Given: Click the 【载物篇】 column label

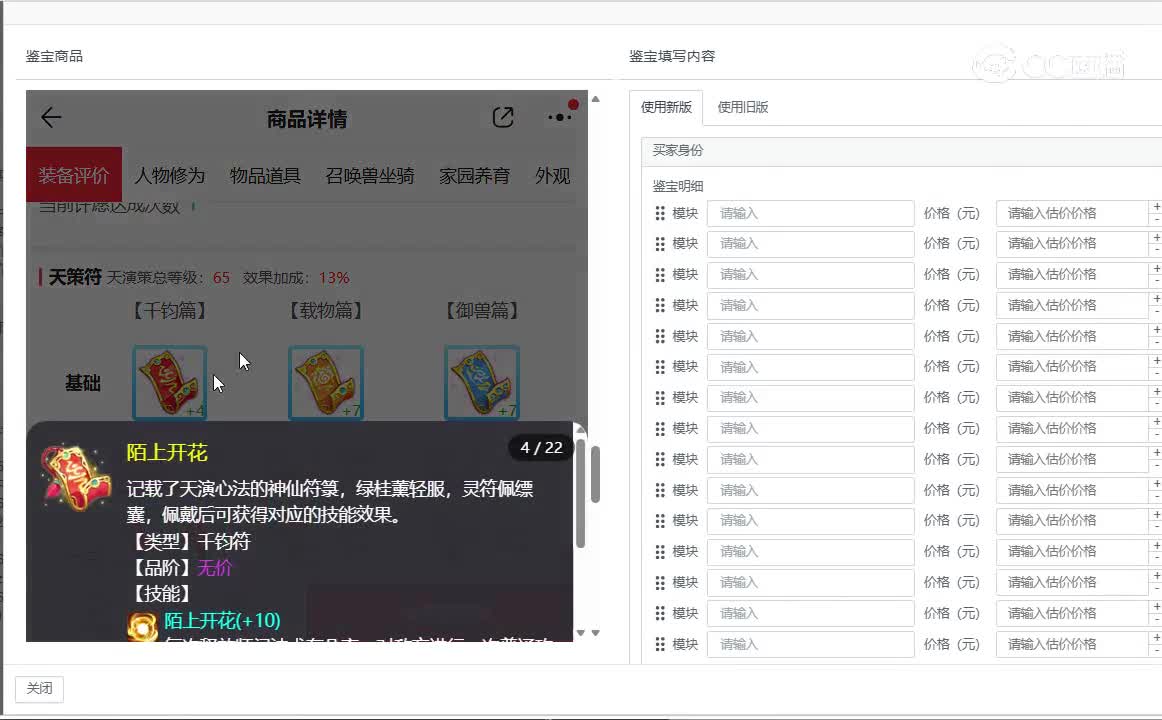Looking at the screenshot, I should (326, 310).
